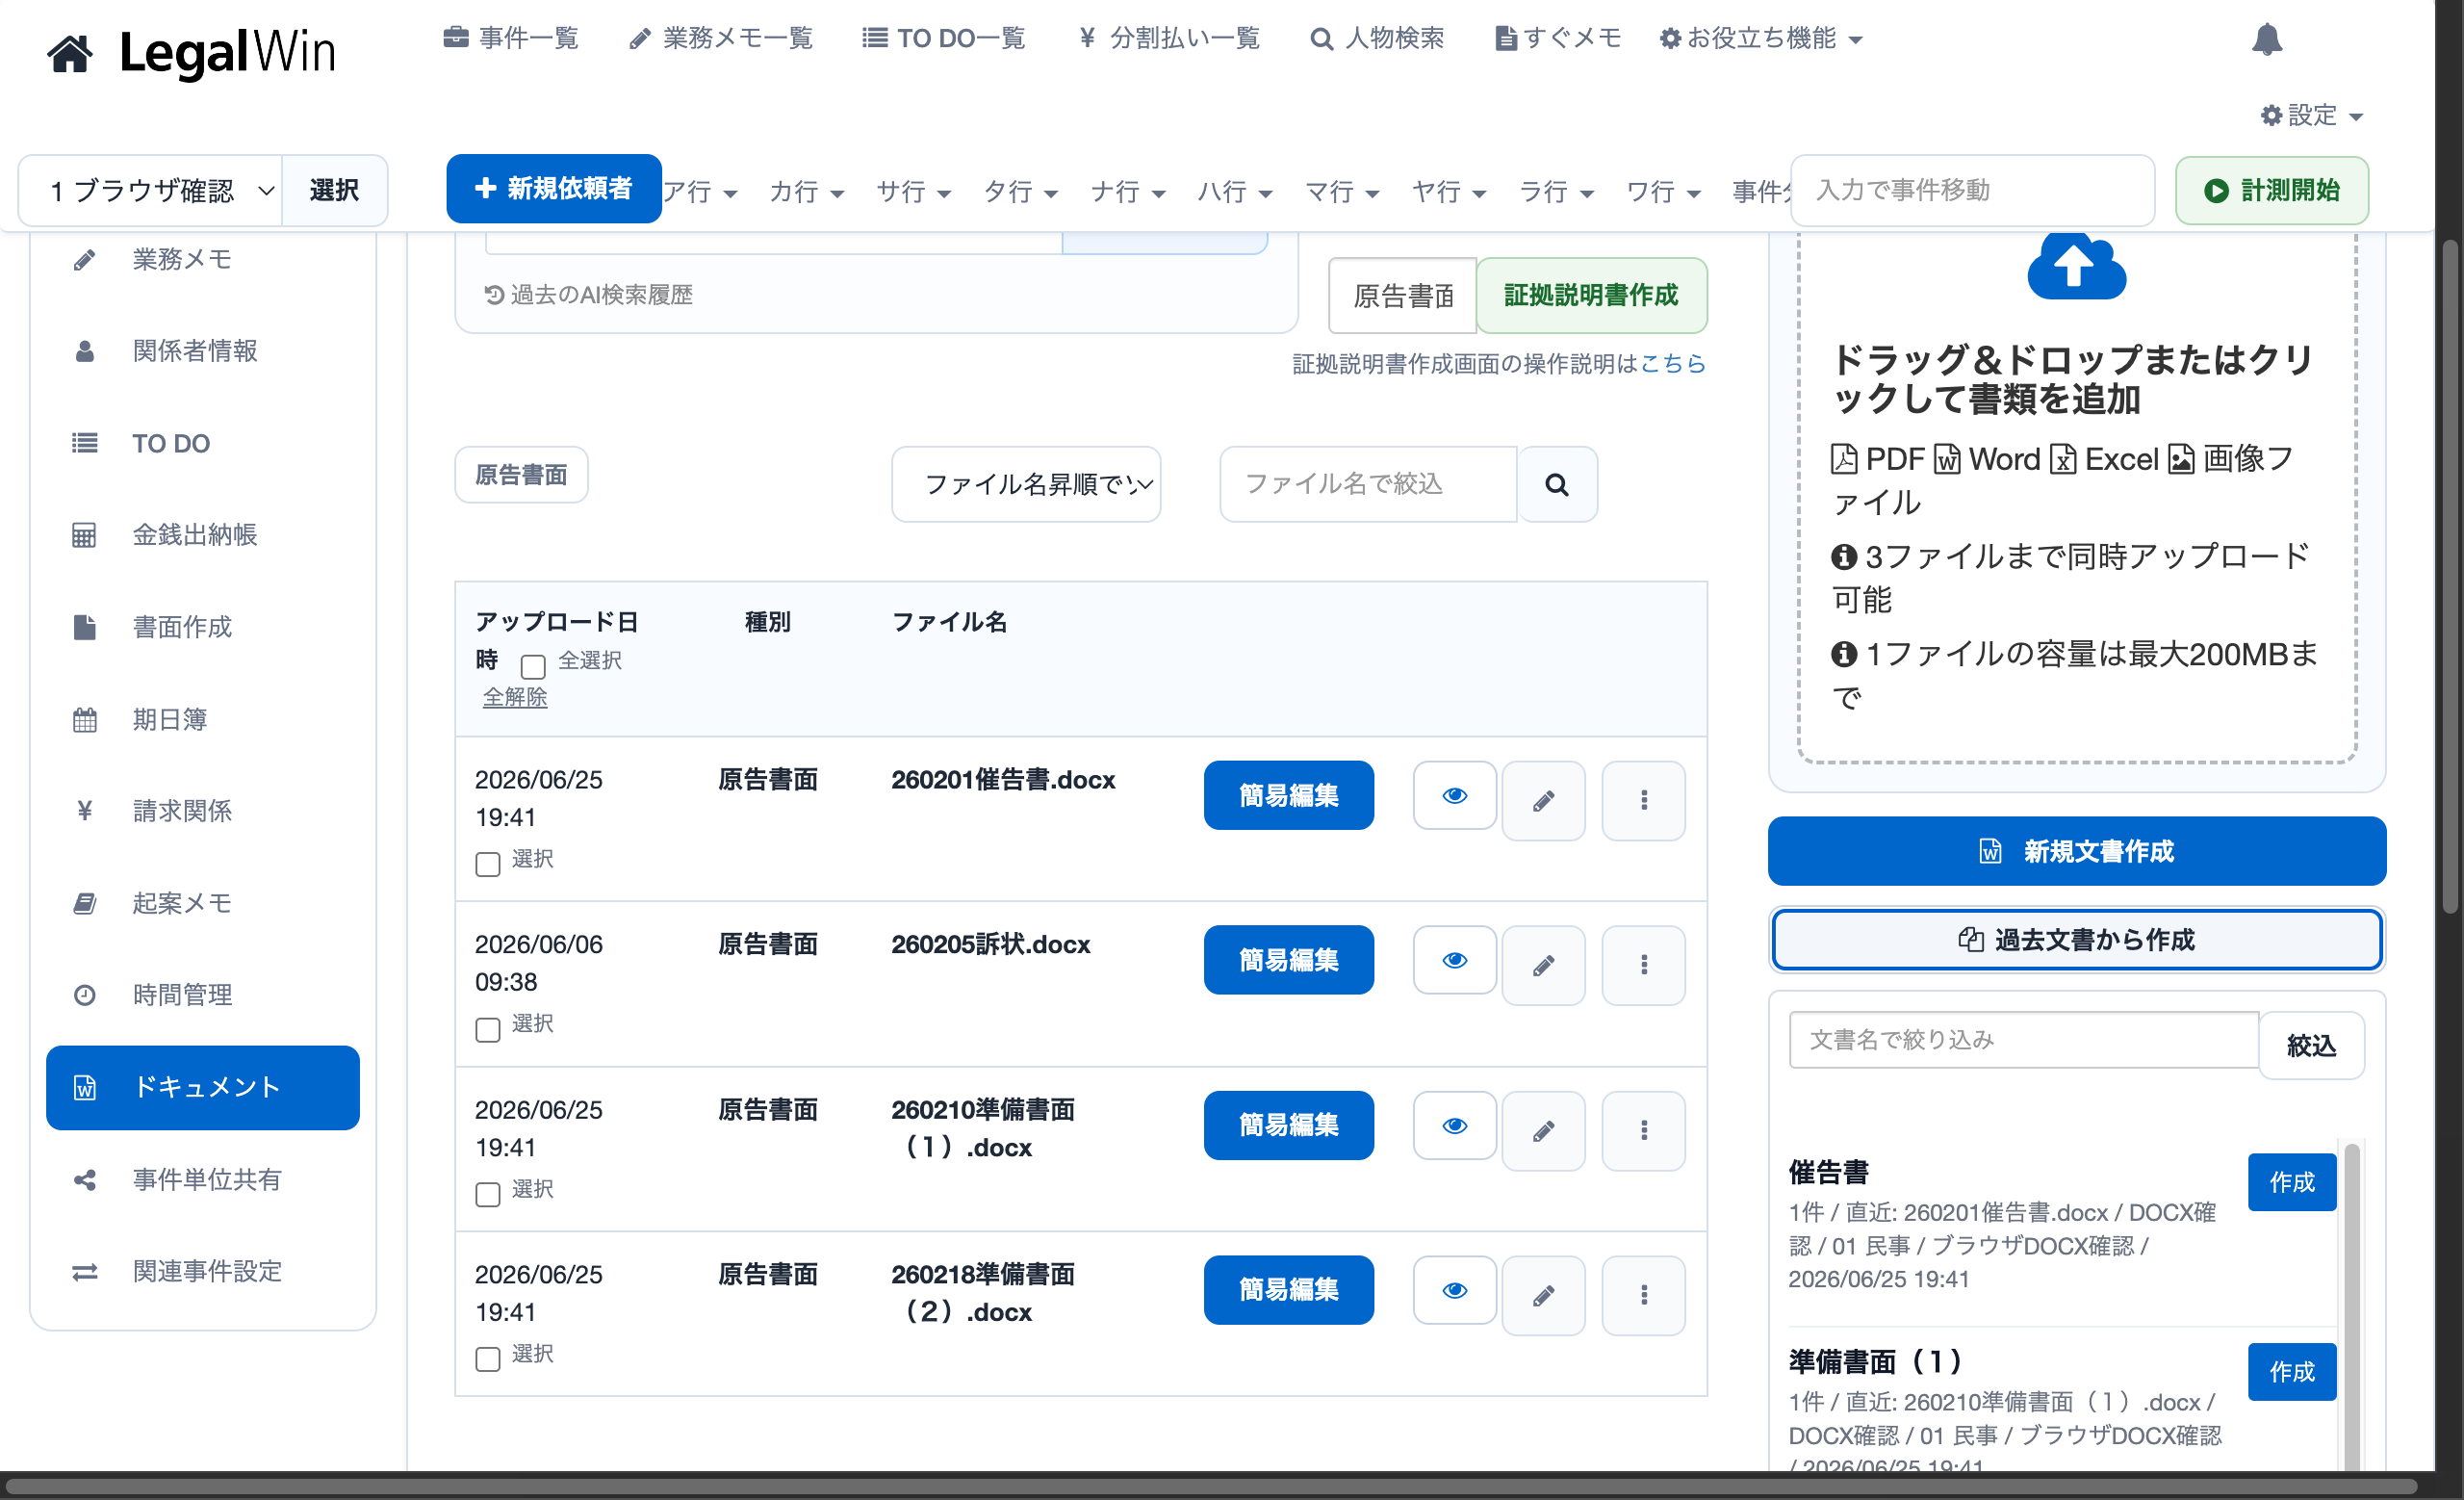2464x1500 pixels.
Task: Click the 過去文書から作成 button
Action: click(2077, 940)
